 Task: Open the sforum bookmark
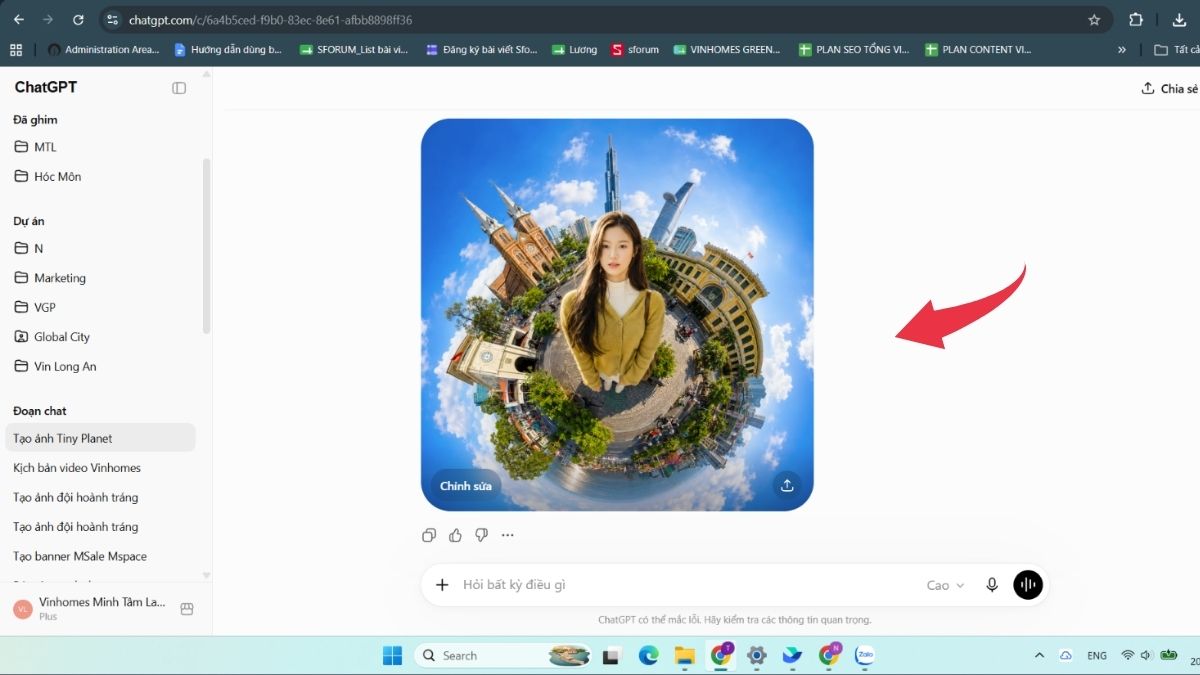[635, 49]
